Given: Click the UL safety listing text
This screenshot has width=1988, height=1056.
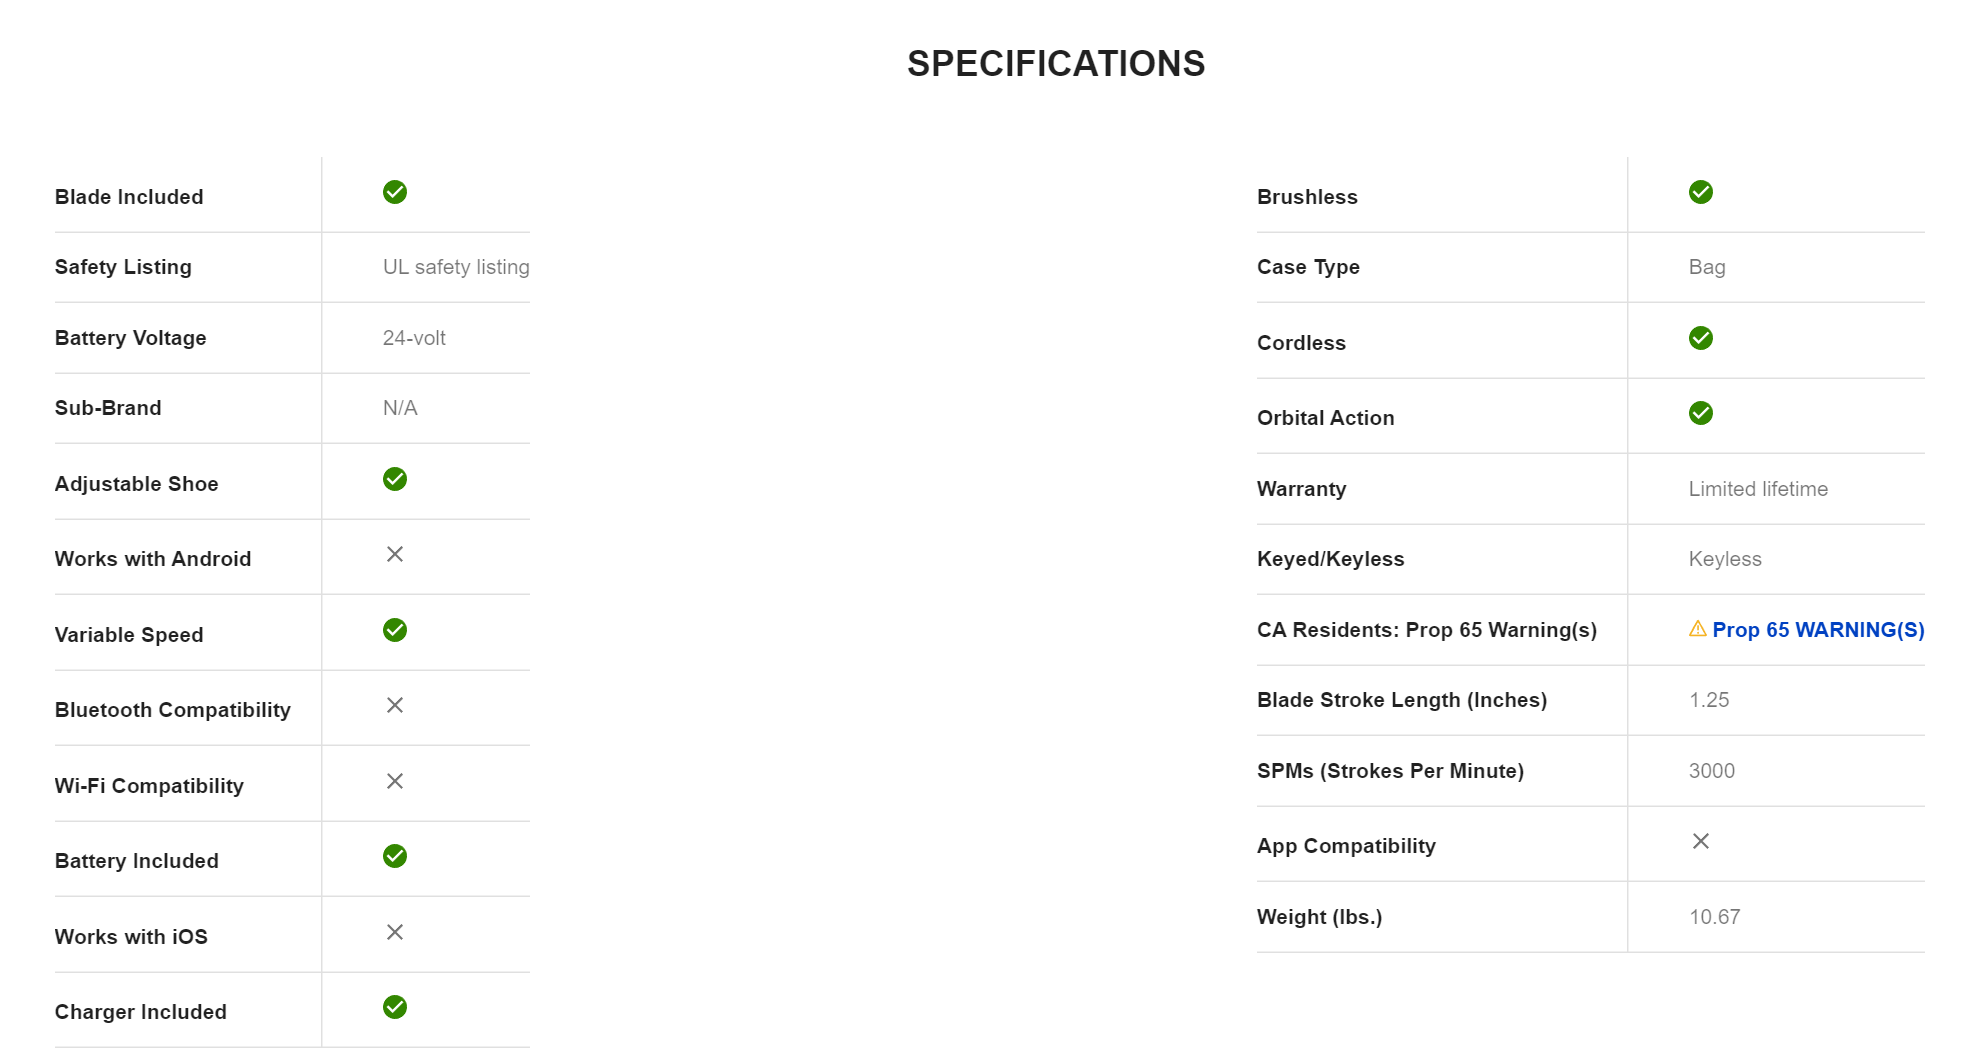Looking at the screenshot, I should [456, 267].
